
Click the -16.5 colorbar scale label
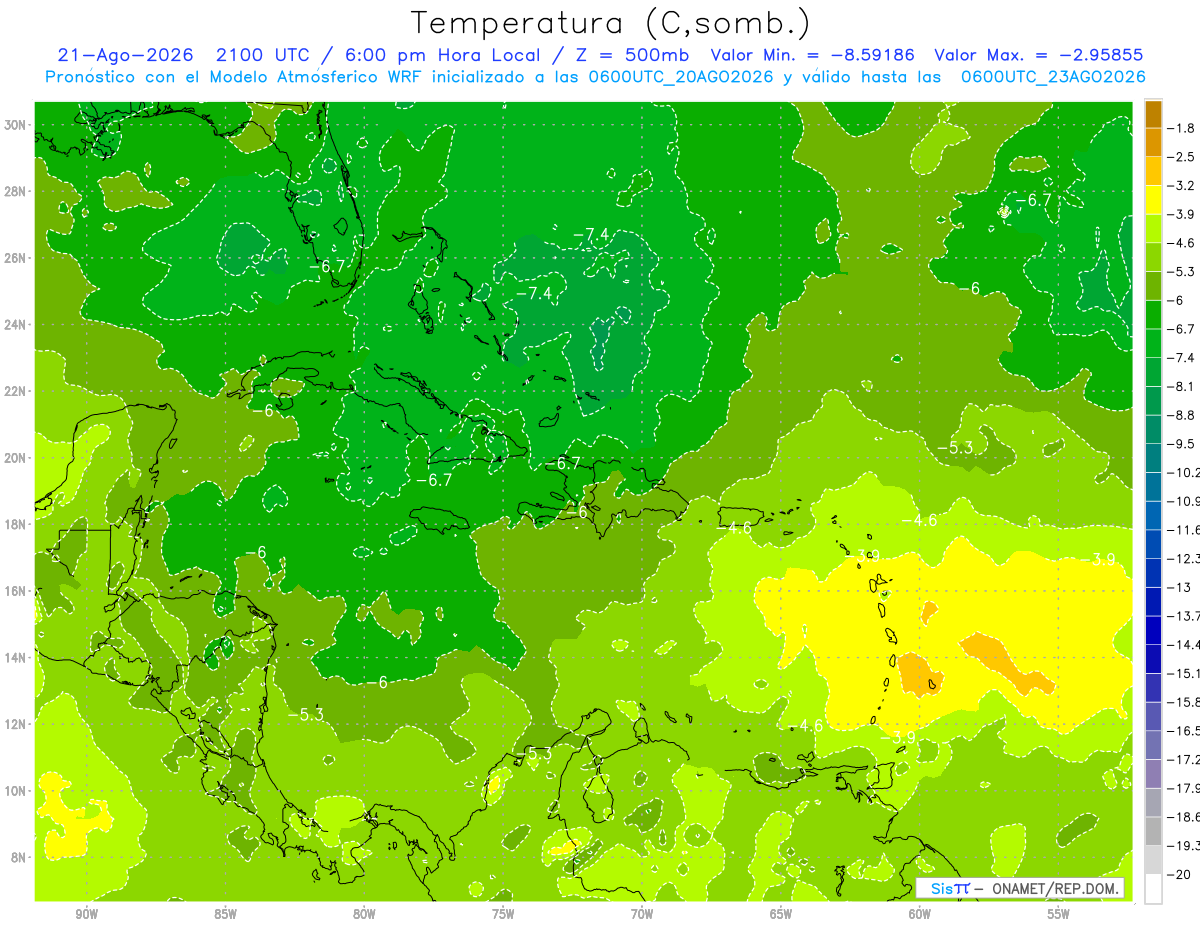click(1185, 731)
